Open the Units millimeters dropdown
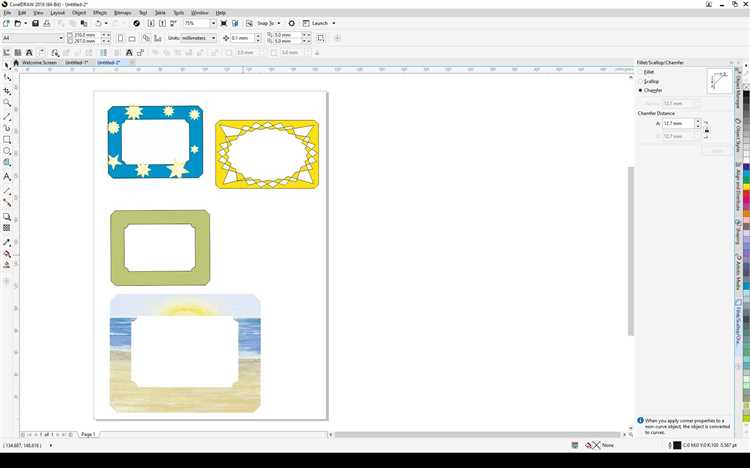This screenshot has width=750, height=468. pos(213,38)
